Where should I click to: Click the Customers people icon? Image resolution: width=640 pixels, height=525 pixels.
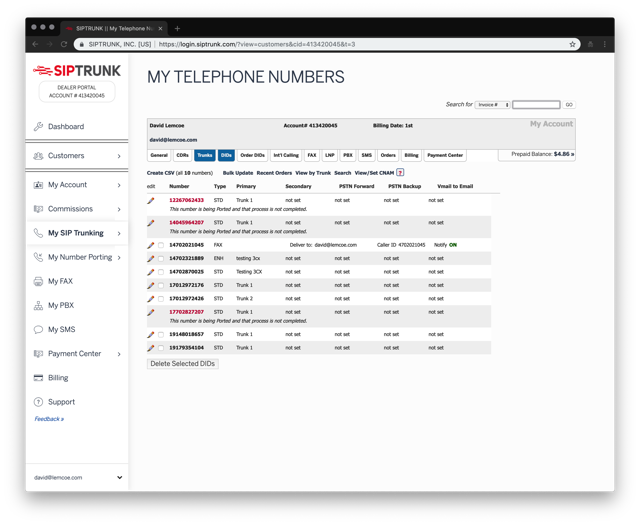38,156
